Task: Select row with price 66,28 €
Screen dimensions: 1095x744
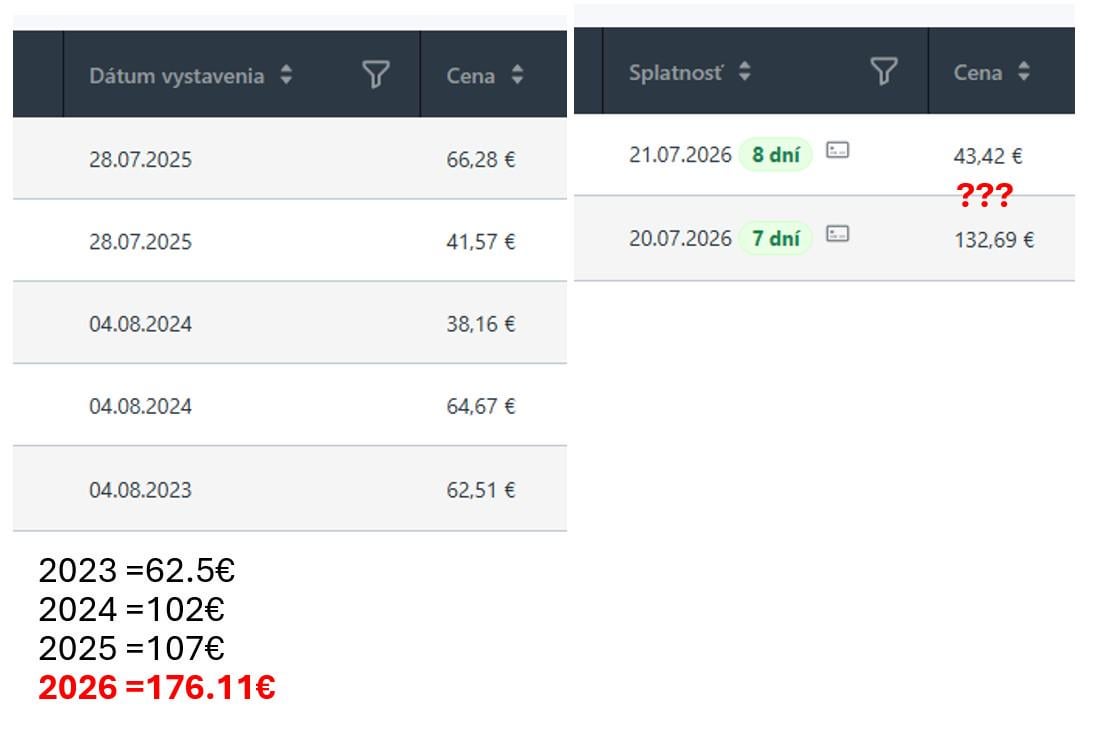Action: click(290, 159)
